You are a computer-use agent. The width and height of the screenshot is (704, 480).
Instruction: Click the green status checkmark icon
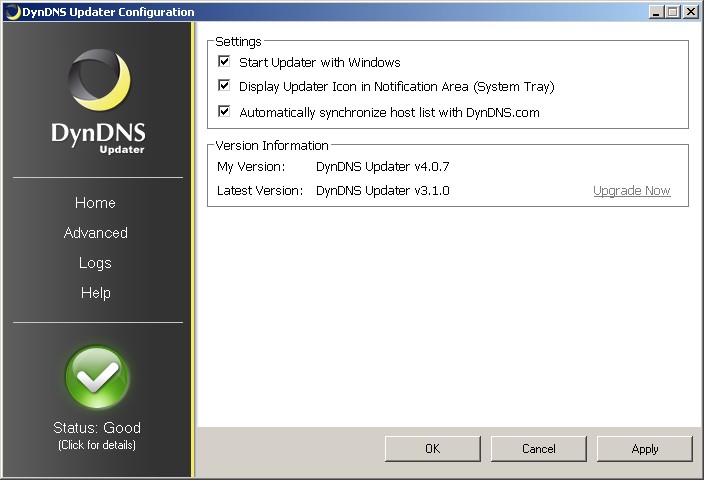coord(97,377)
